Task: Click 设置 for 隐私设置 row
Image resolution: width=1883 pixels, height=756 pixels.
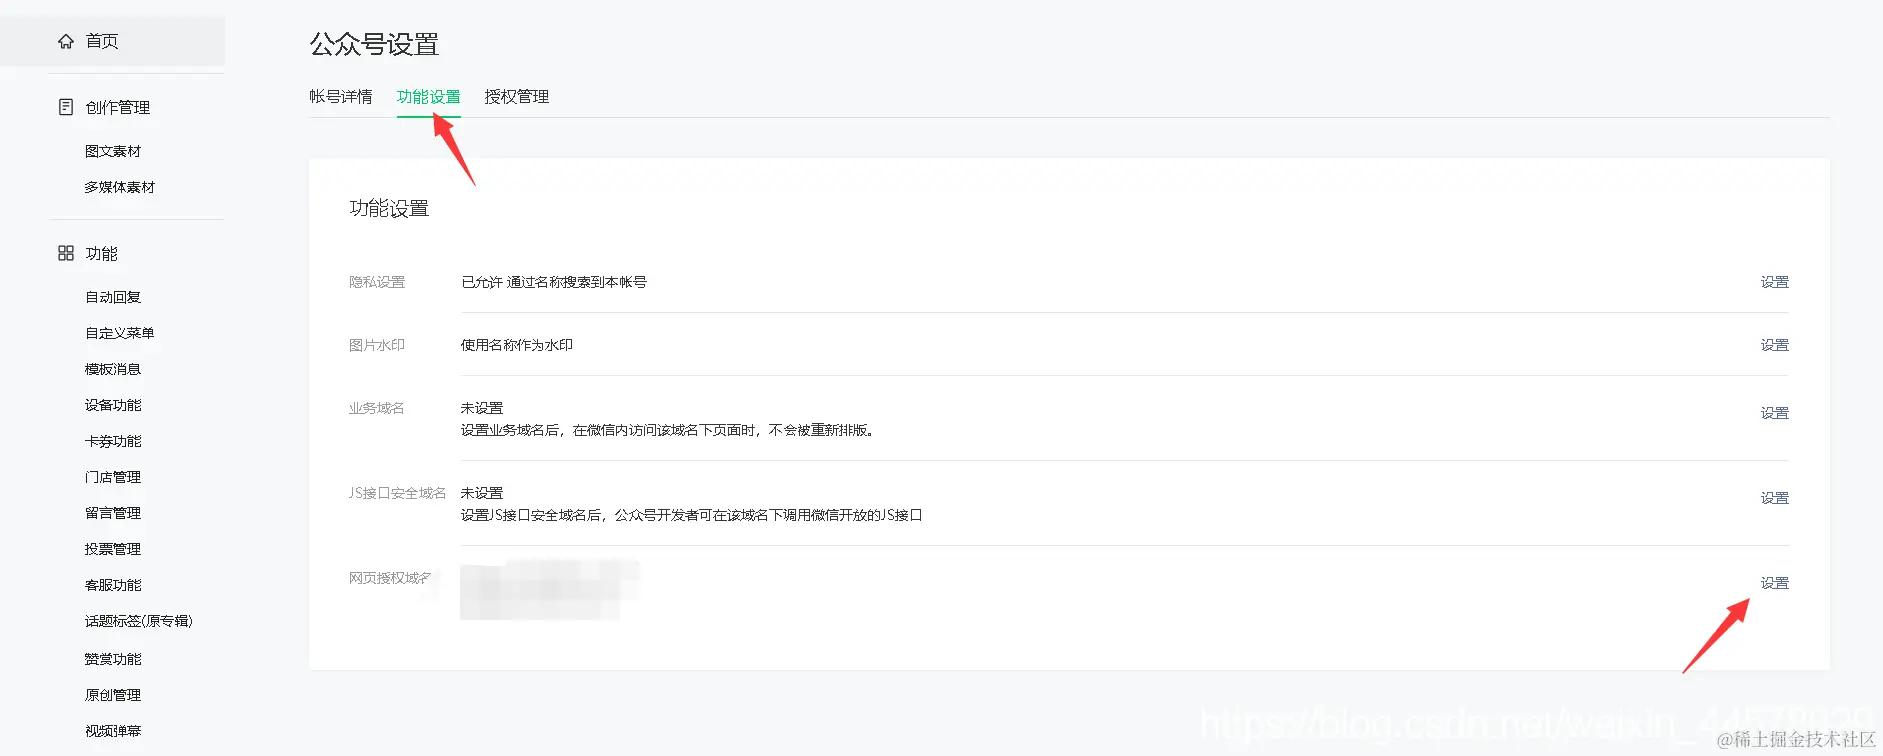Action: tap(1775, 282)
